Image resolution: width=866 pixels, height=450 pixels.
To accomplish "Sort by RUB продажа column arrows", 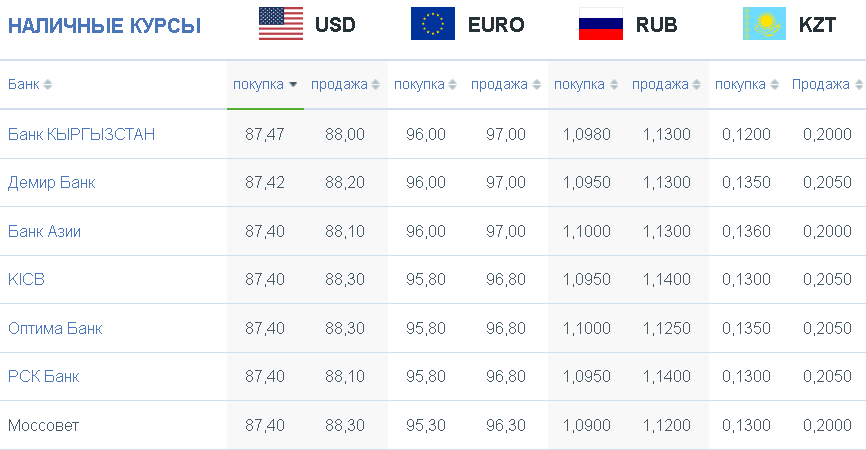I will [x=696, y=84].
